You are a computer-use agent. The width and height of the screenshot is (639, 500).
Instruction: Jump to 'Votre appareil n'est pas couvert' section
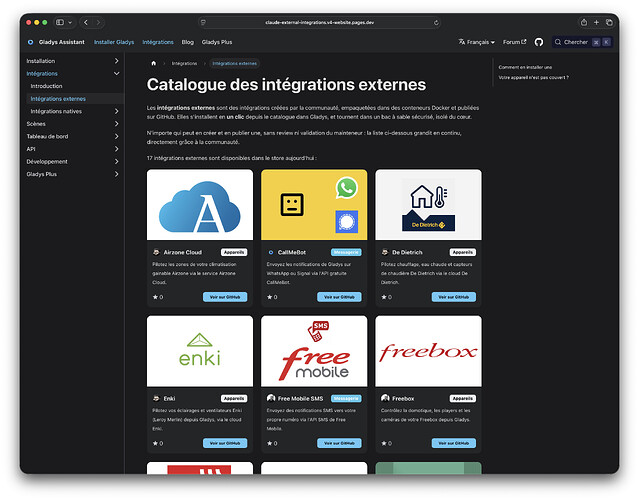coord(533,77)
